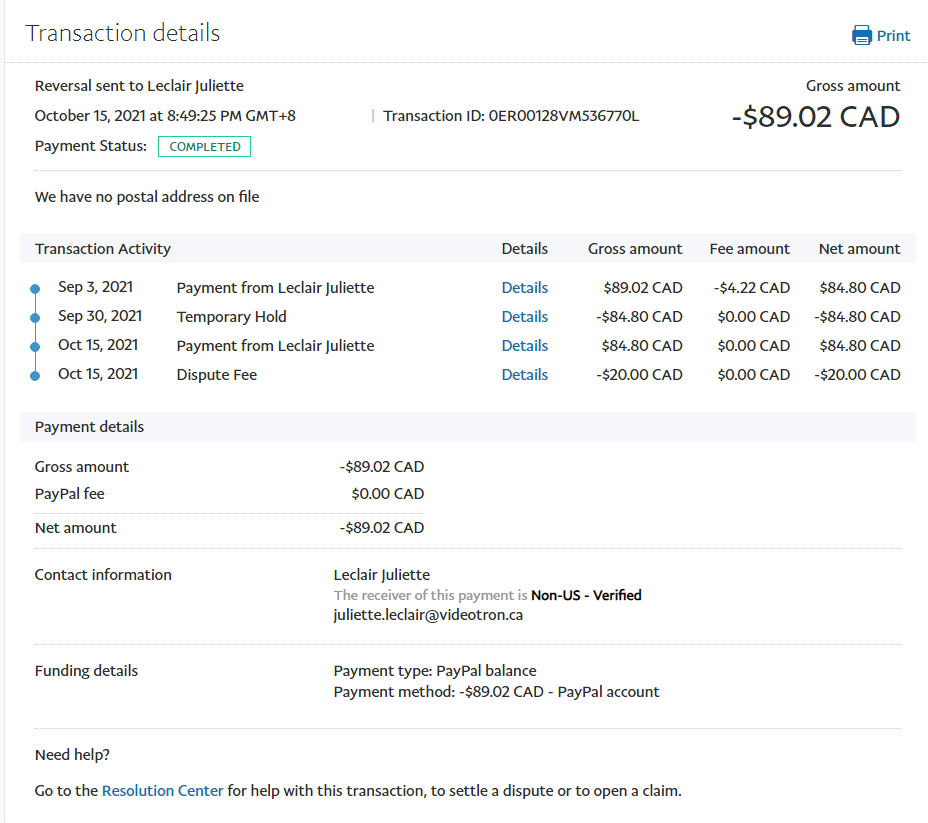Open Details for Sep 3 payment
This screenshot has height=823, width=928.
(524, 288)
